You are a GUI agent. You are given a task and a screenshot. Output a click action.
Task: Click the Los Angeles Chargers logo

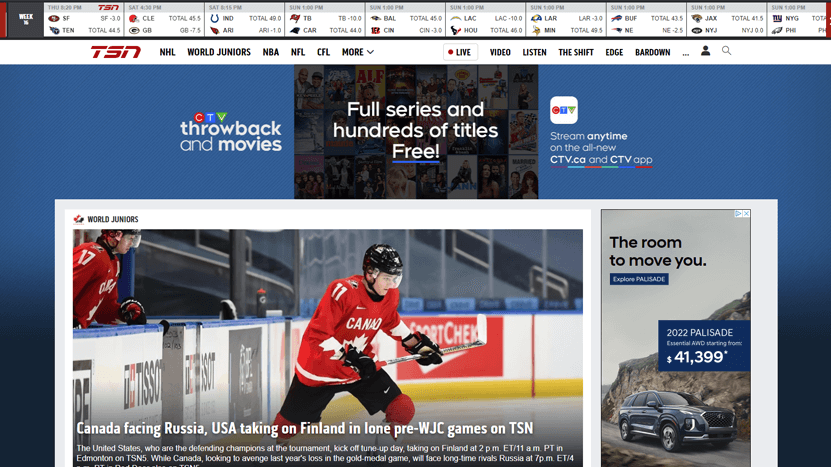click(456, 19)
